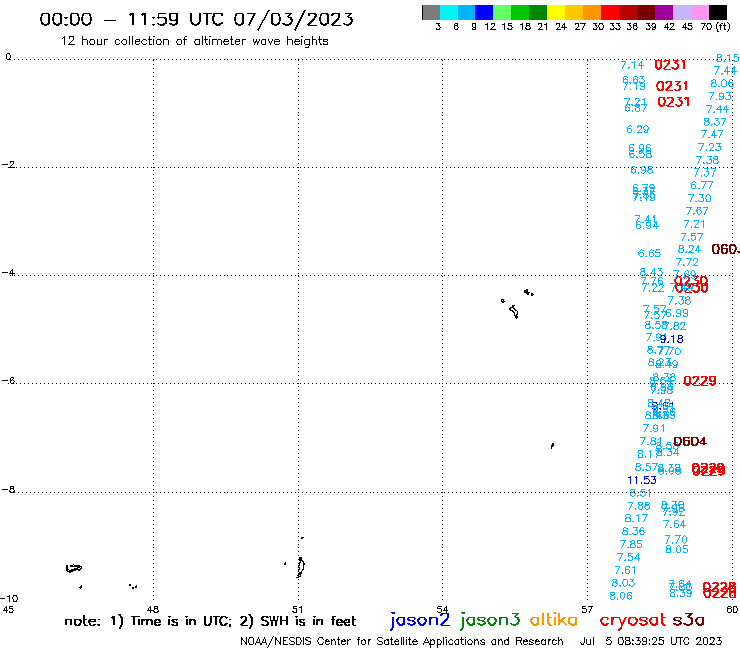Click the longitude axis label '48'

click(153, 609)
